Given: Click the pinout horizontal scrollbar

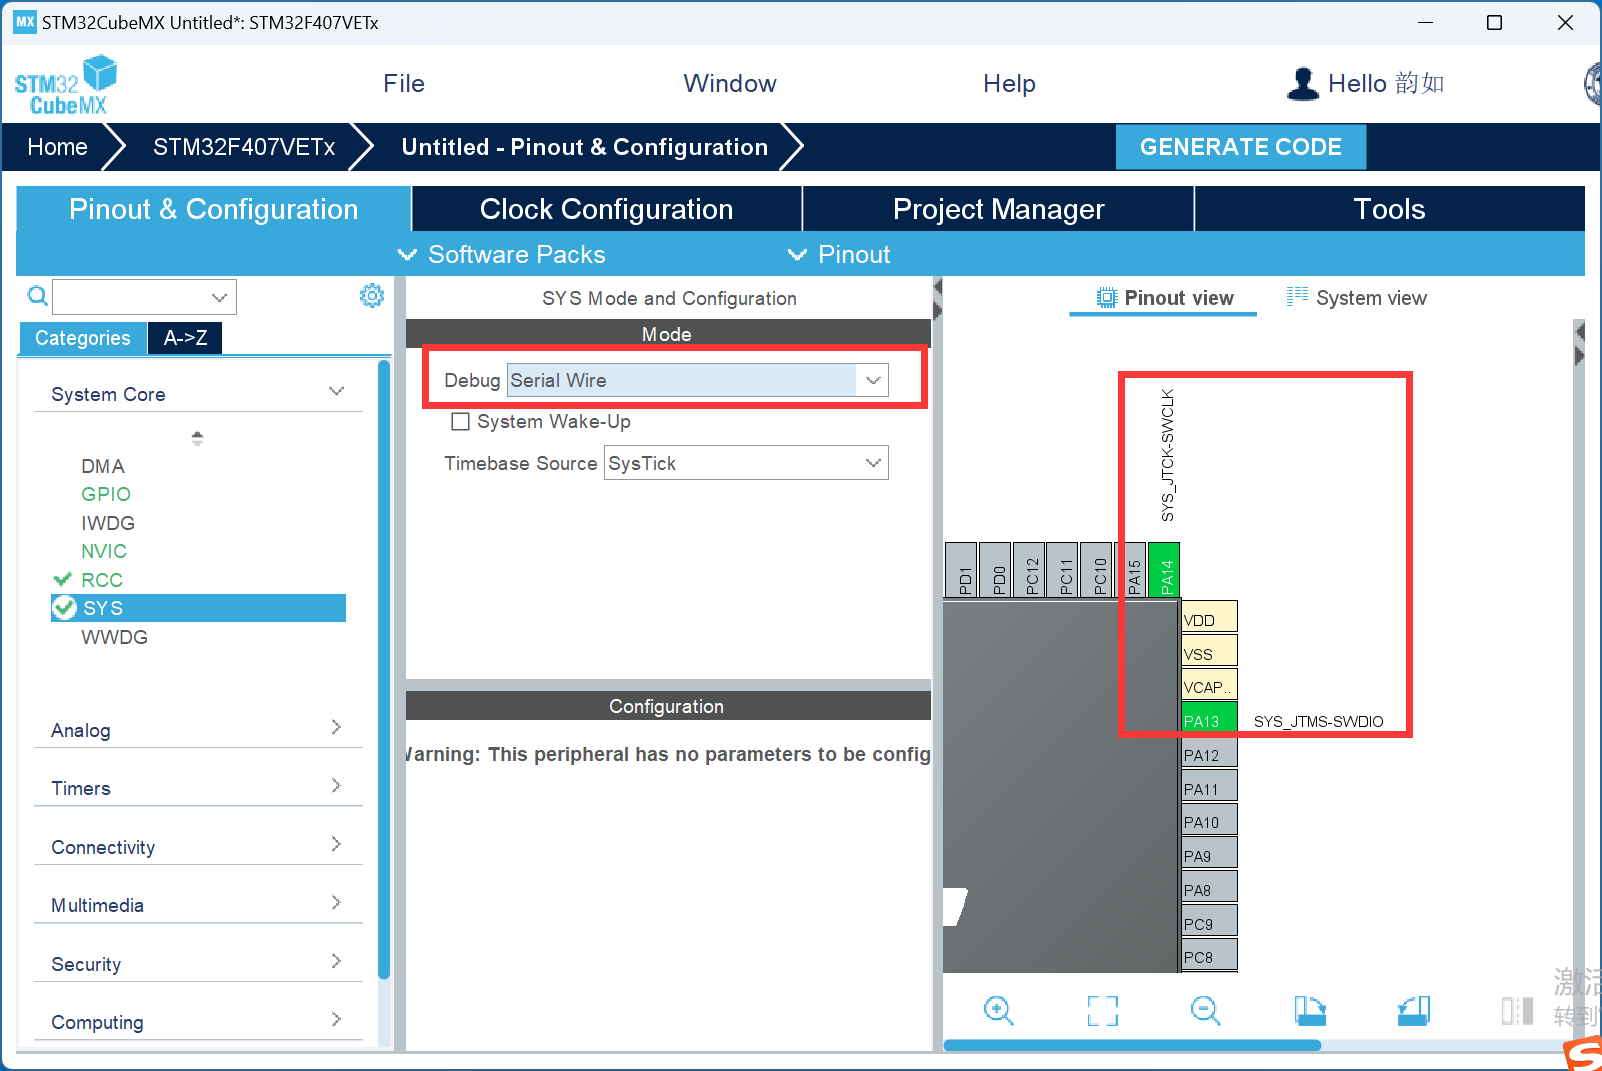Looking at the screenshot, I should pyautogui.click(x=1131, y=1045).
